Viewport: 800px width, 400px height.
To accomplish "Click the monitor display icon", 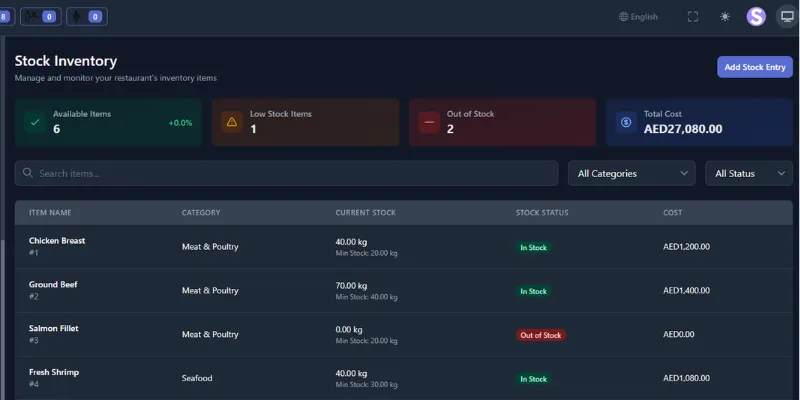I will [x=787, y=17].
